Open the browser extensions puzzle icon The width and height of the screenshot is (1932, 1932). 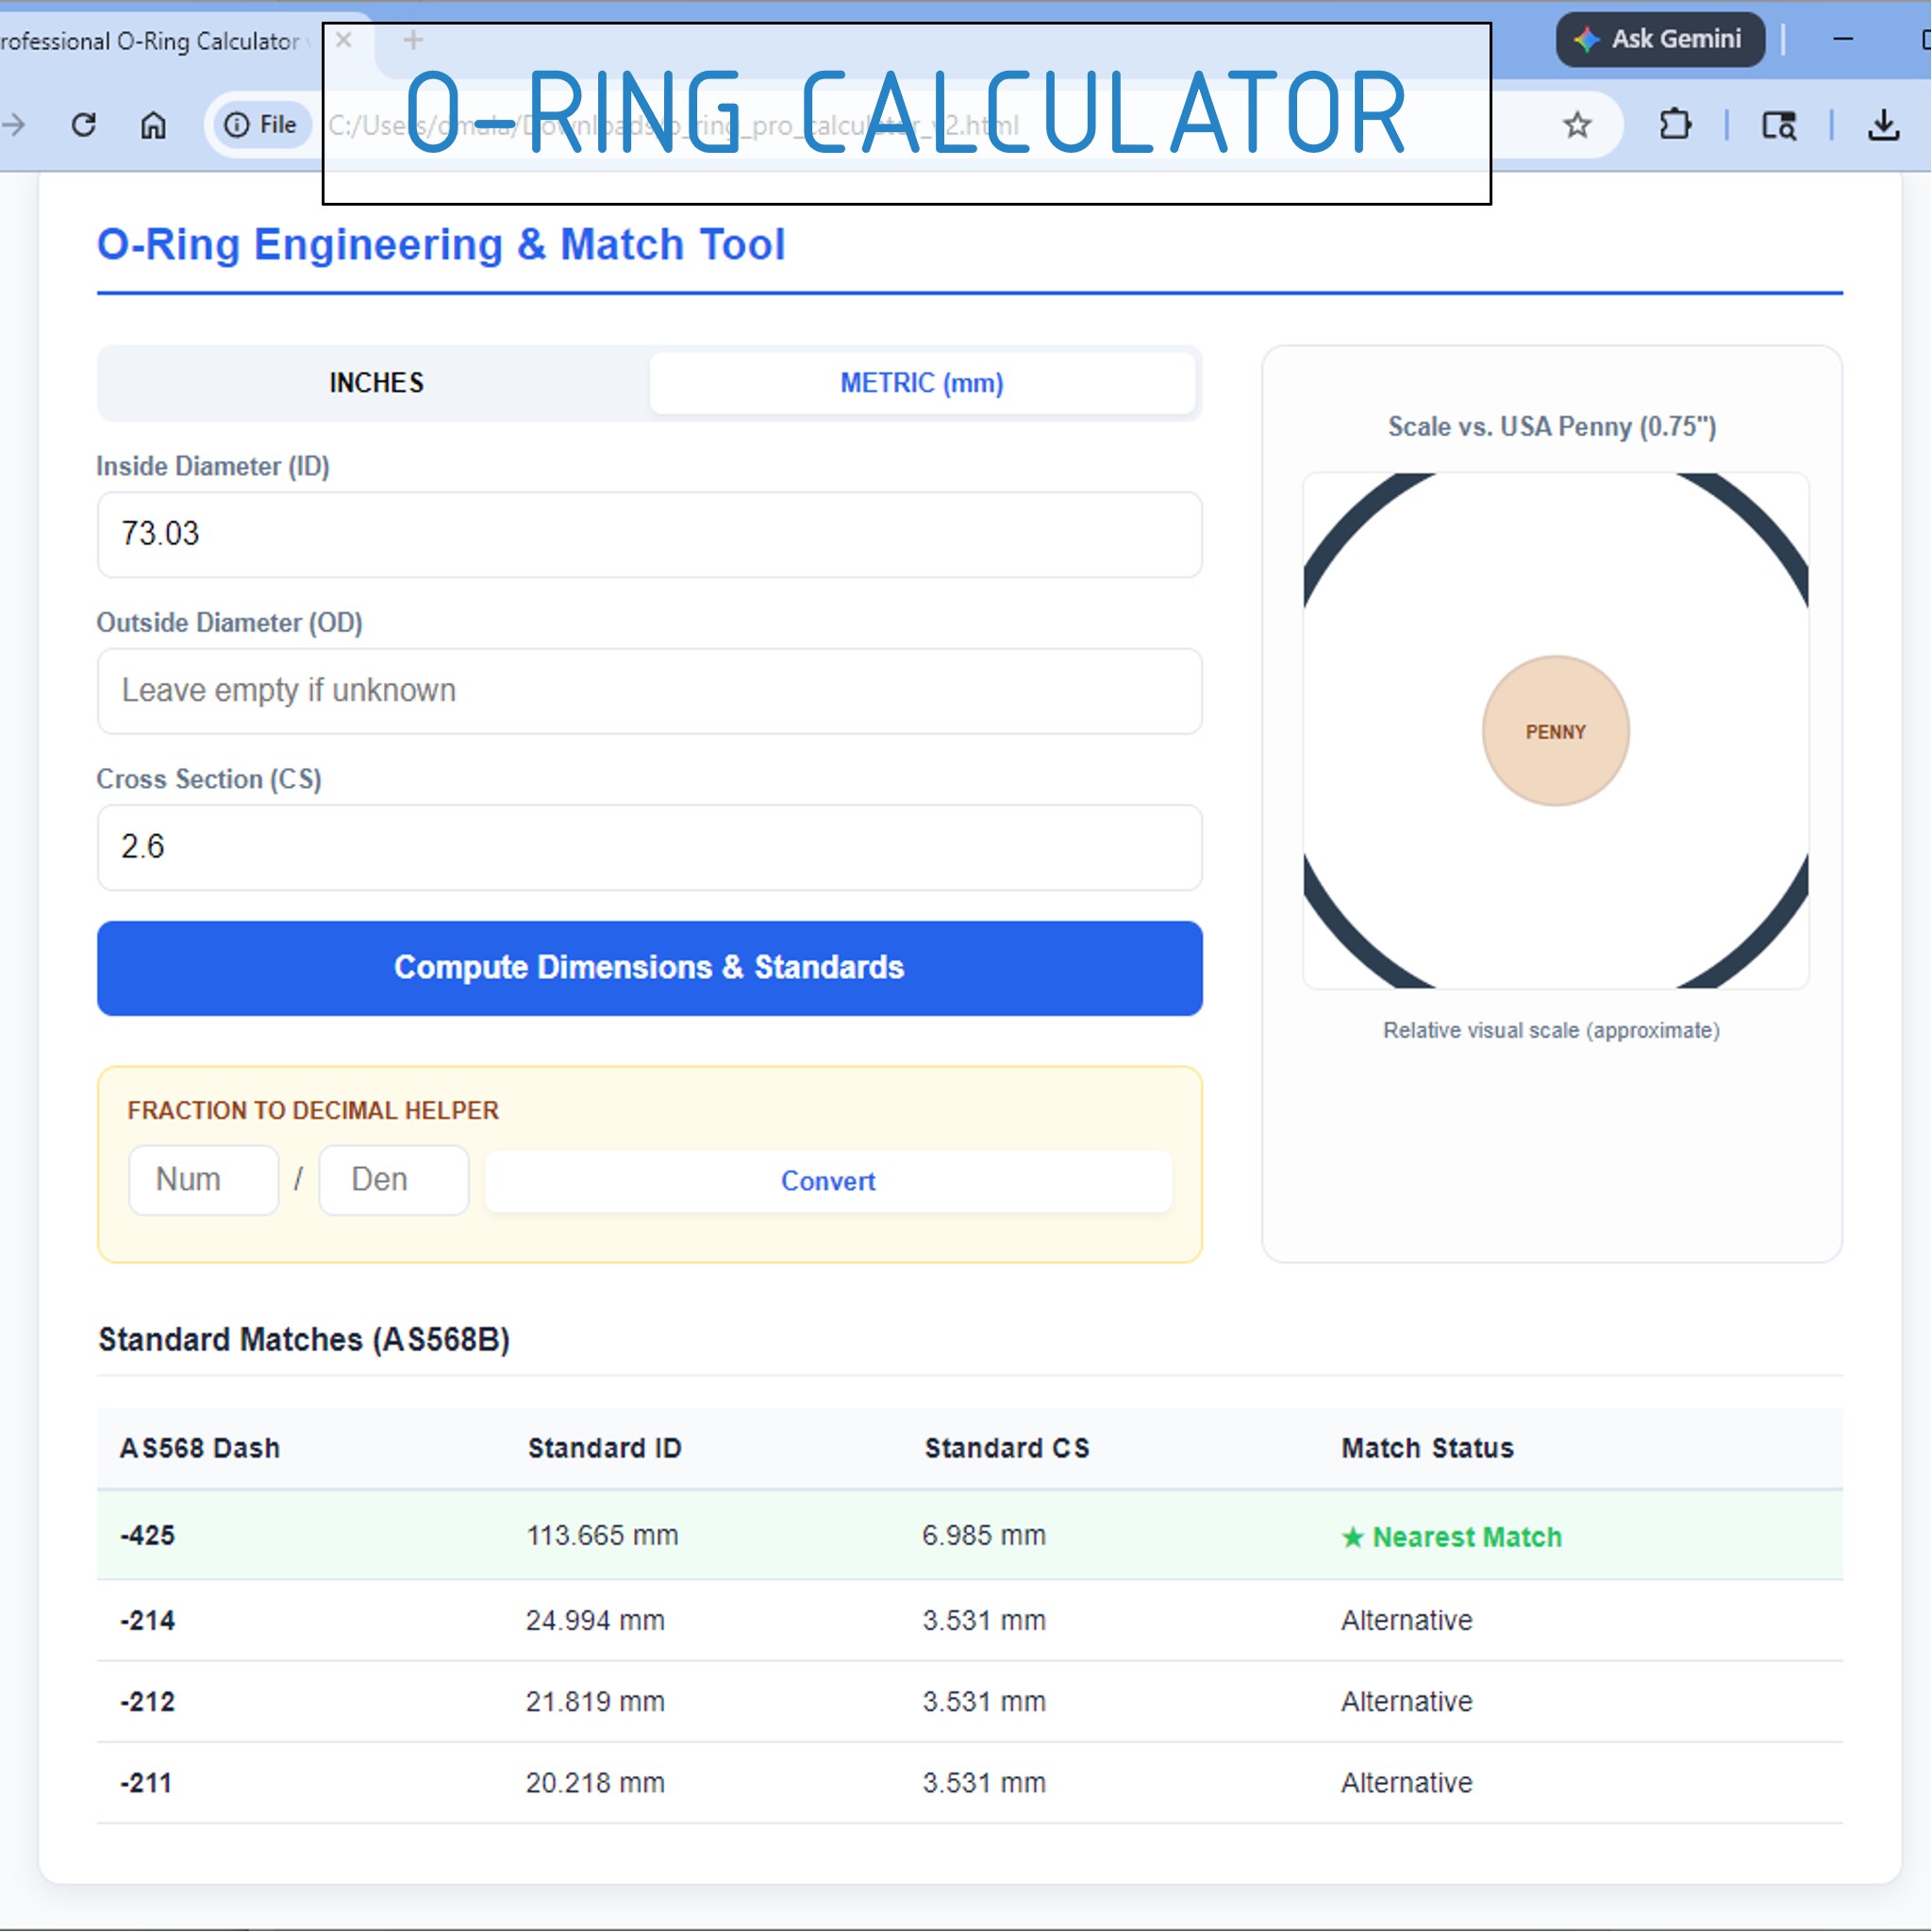tap(1674, 125)
